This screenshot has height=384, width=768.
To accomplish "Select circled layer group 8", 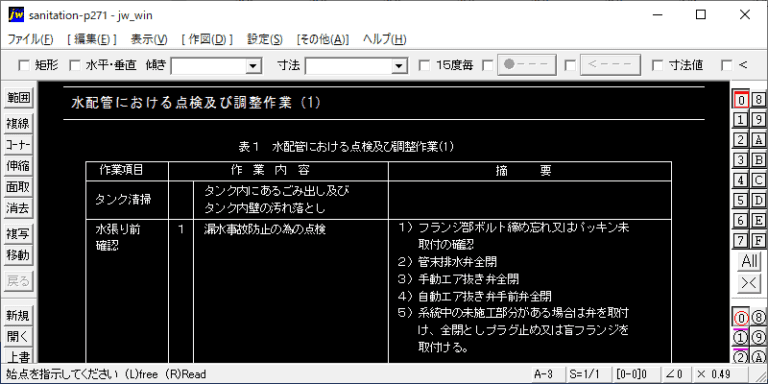I will pyautogui.click(x=758, y=318).
